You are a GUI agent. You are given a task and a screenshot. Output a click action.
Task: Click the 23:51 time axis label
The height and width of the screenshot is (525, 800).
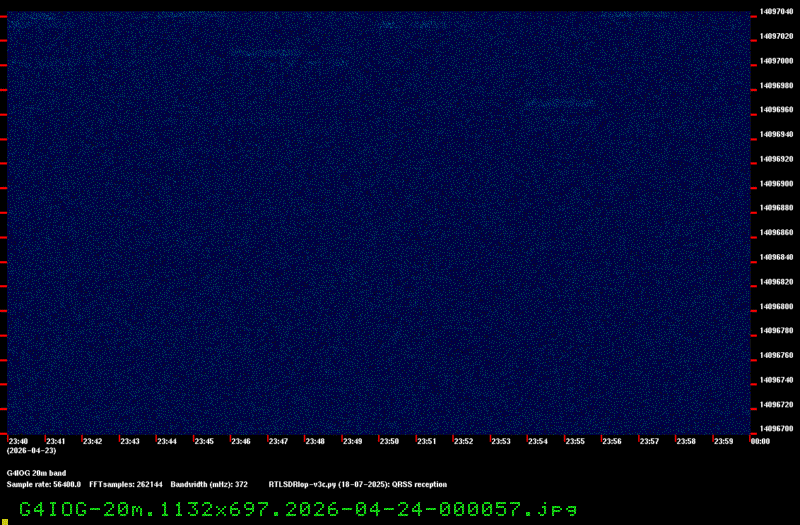point(427,441)
